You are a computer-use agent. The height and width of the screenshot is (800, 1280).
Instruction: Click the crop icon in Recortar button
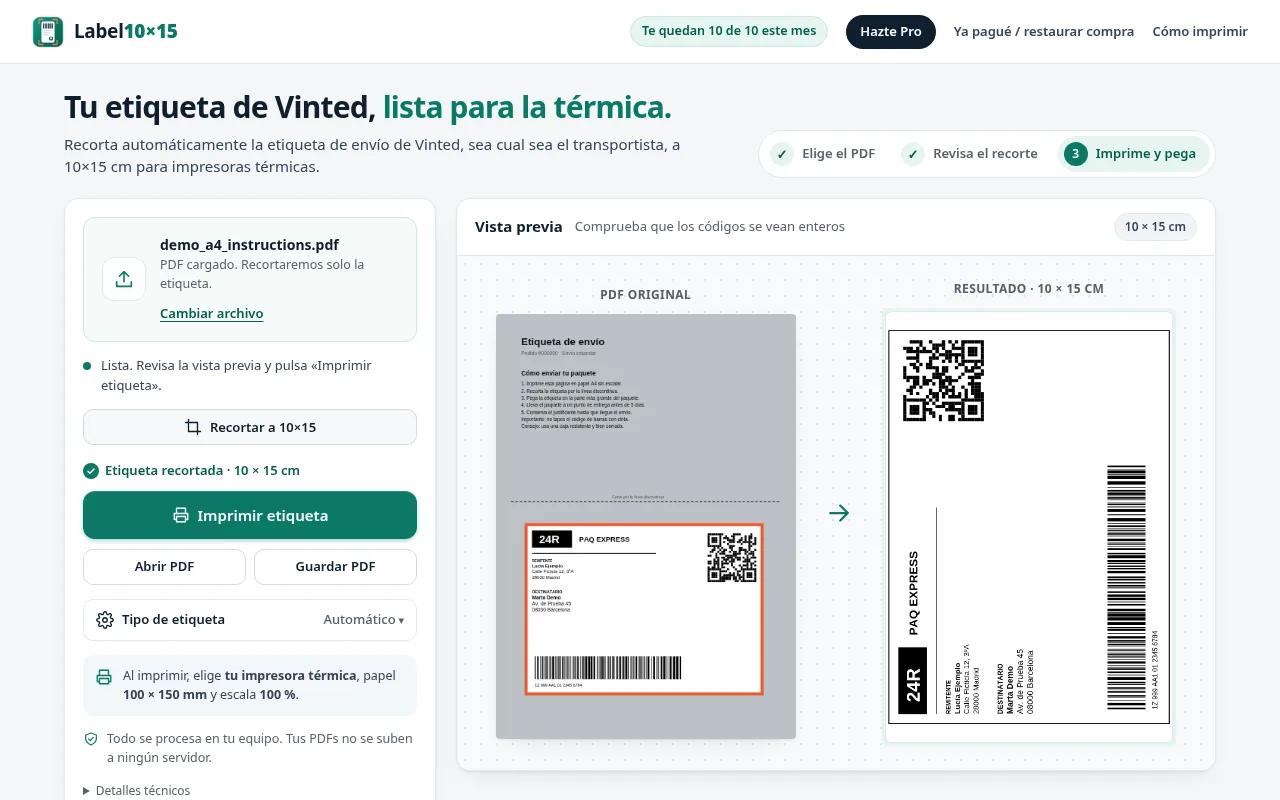pyautogui.click(x=193, y=427)
